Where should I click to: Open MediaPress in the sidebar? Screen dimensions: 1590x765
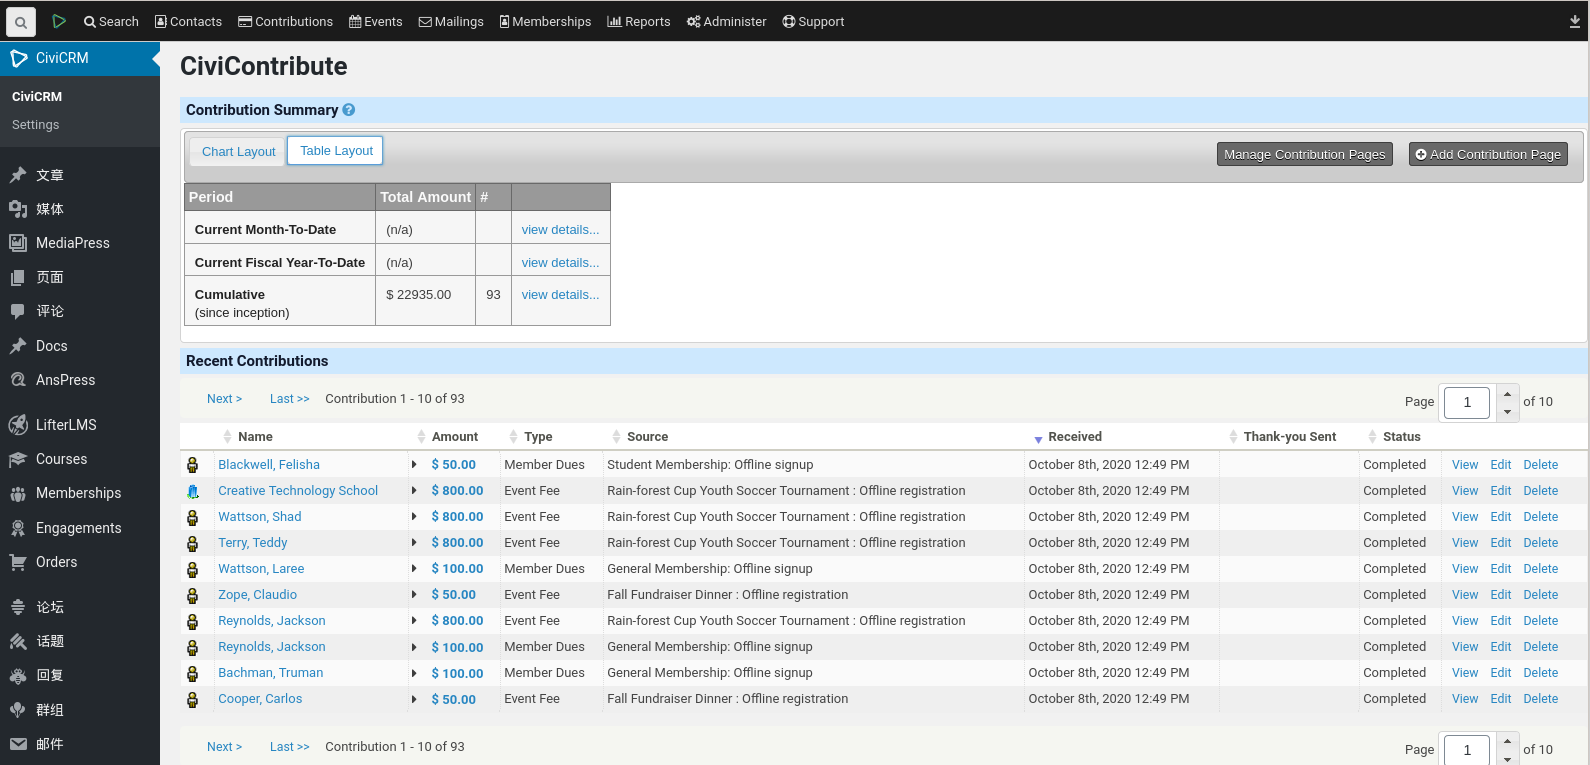(x=72, y=243)
